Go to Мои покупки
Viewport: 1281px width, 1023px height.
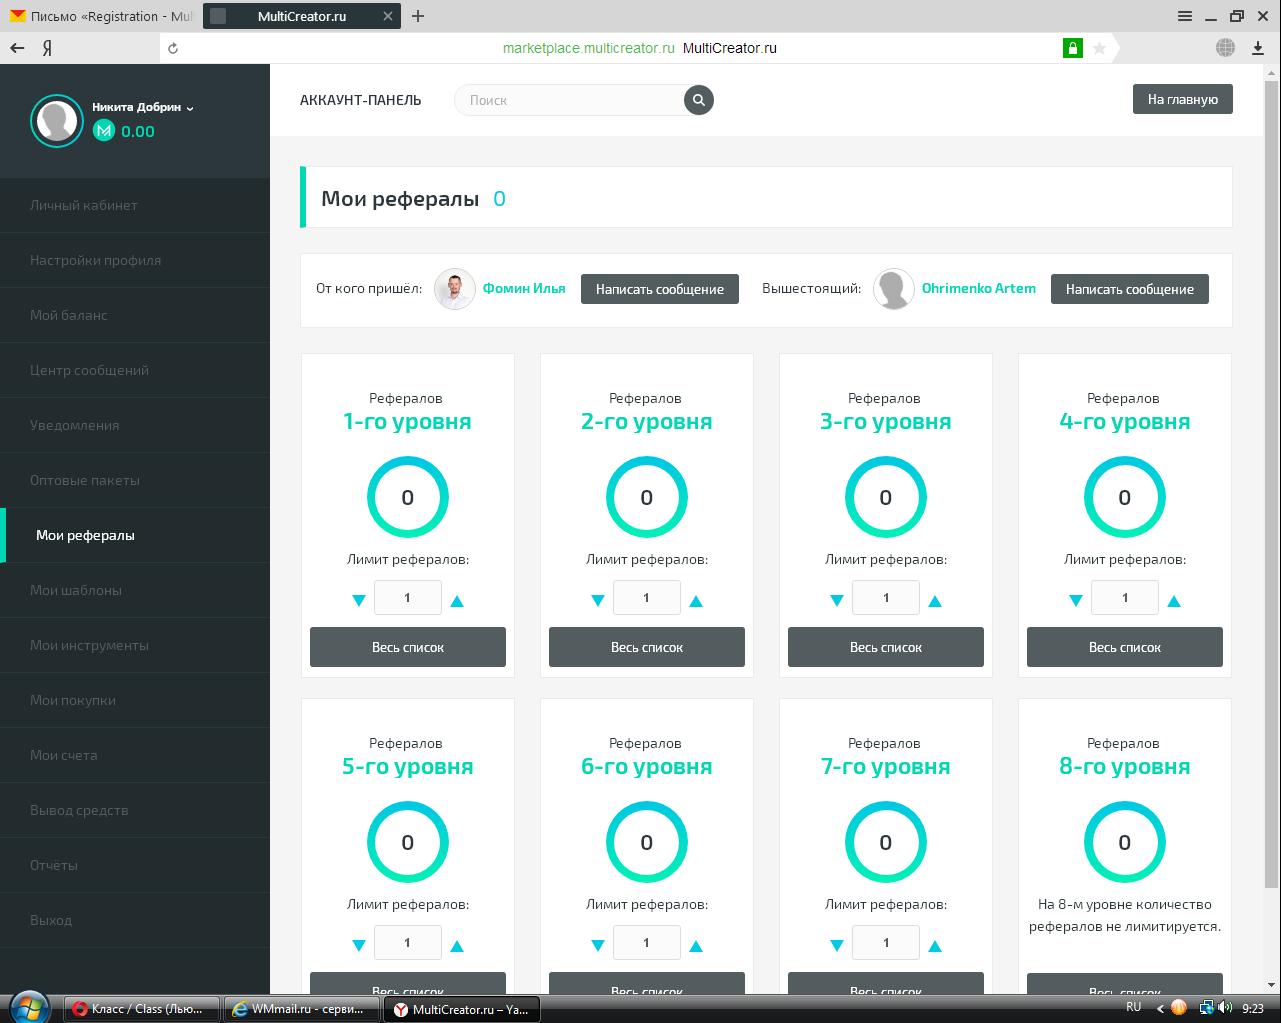pyautogui.click(x=135, y=700)
